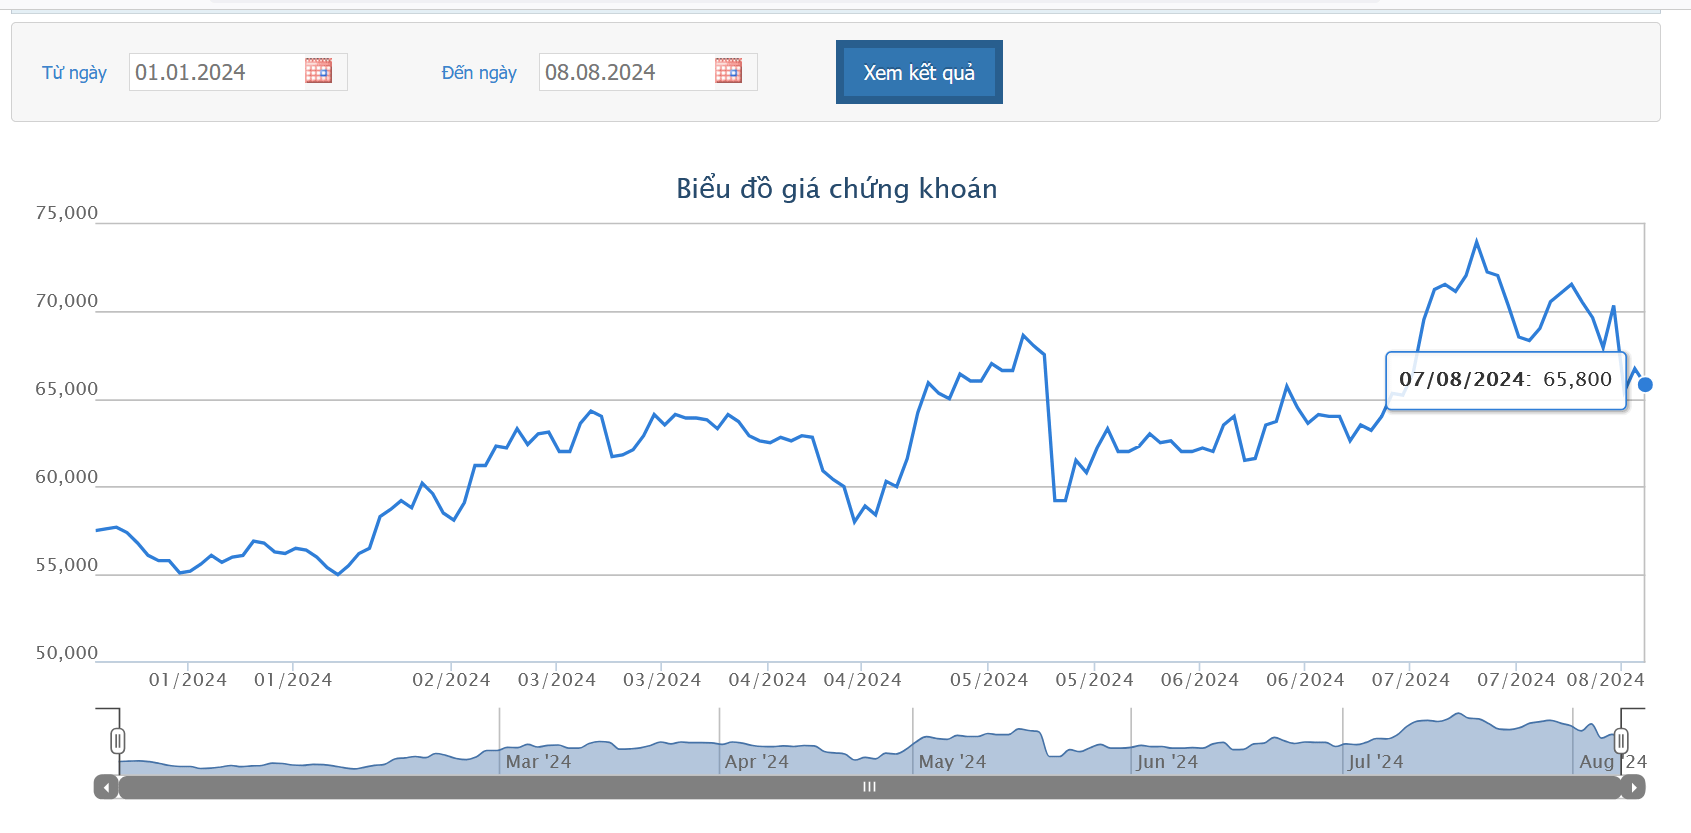Image resolution: width=1691 pixels, height=833 pixels.
Task: Click the 75,000 y-axis label
Action: click(67, 213)
